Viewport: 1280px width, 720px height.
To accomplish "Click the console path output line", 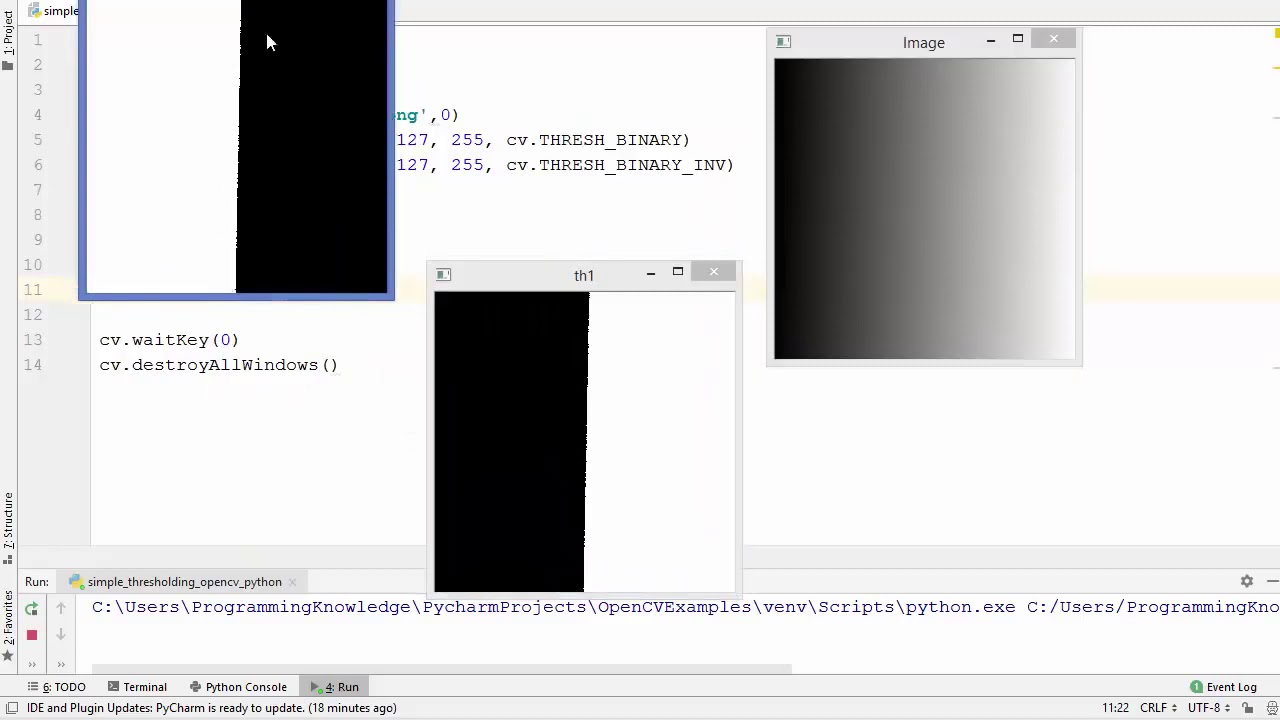I will point(685,607).
